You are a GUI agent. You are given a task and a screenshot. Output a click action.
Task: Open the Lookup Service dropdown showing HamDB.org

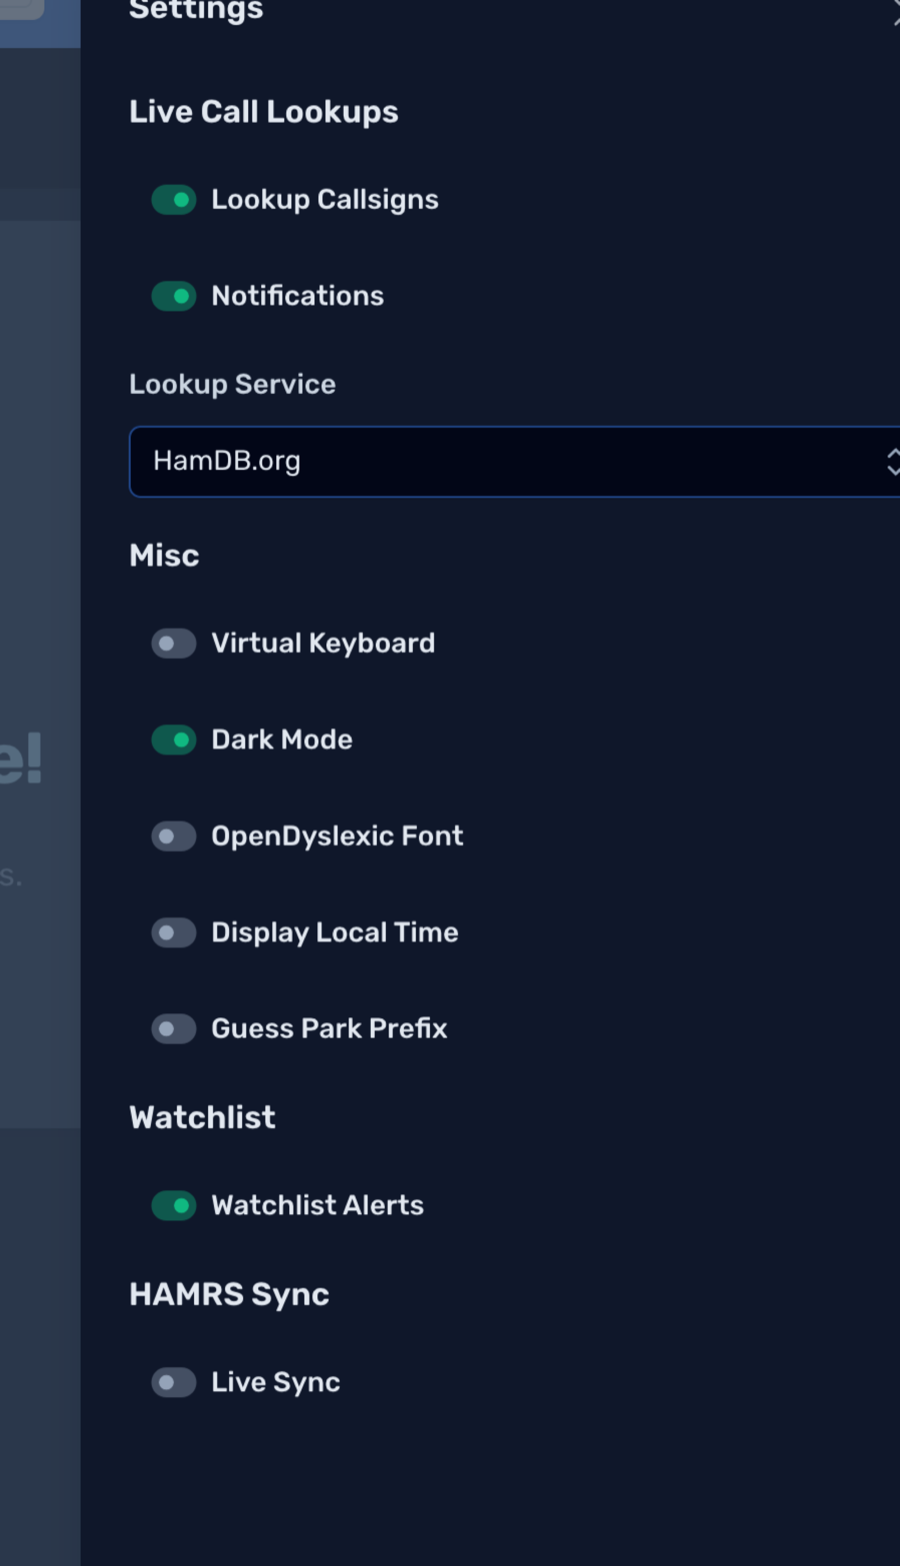[x=515, y=461]
